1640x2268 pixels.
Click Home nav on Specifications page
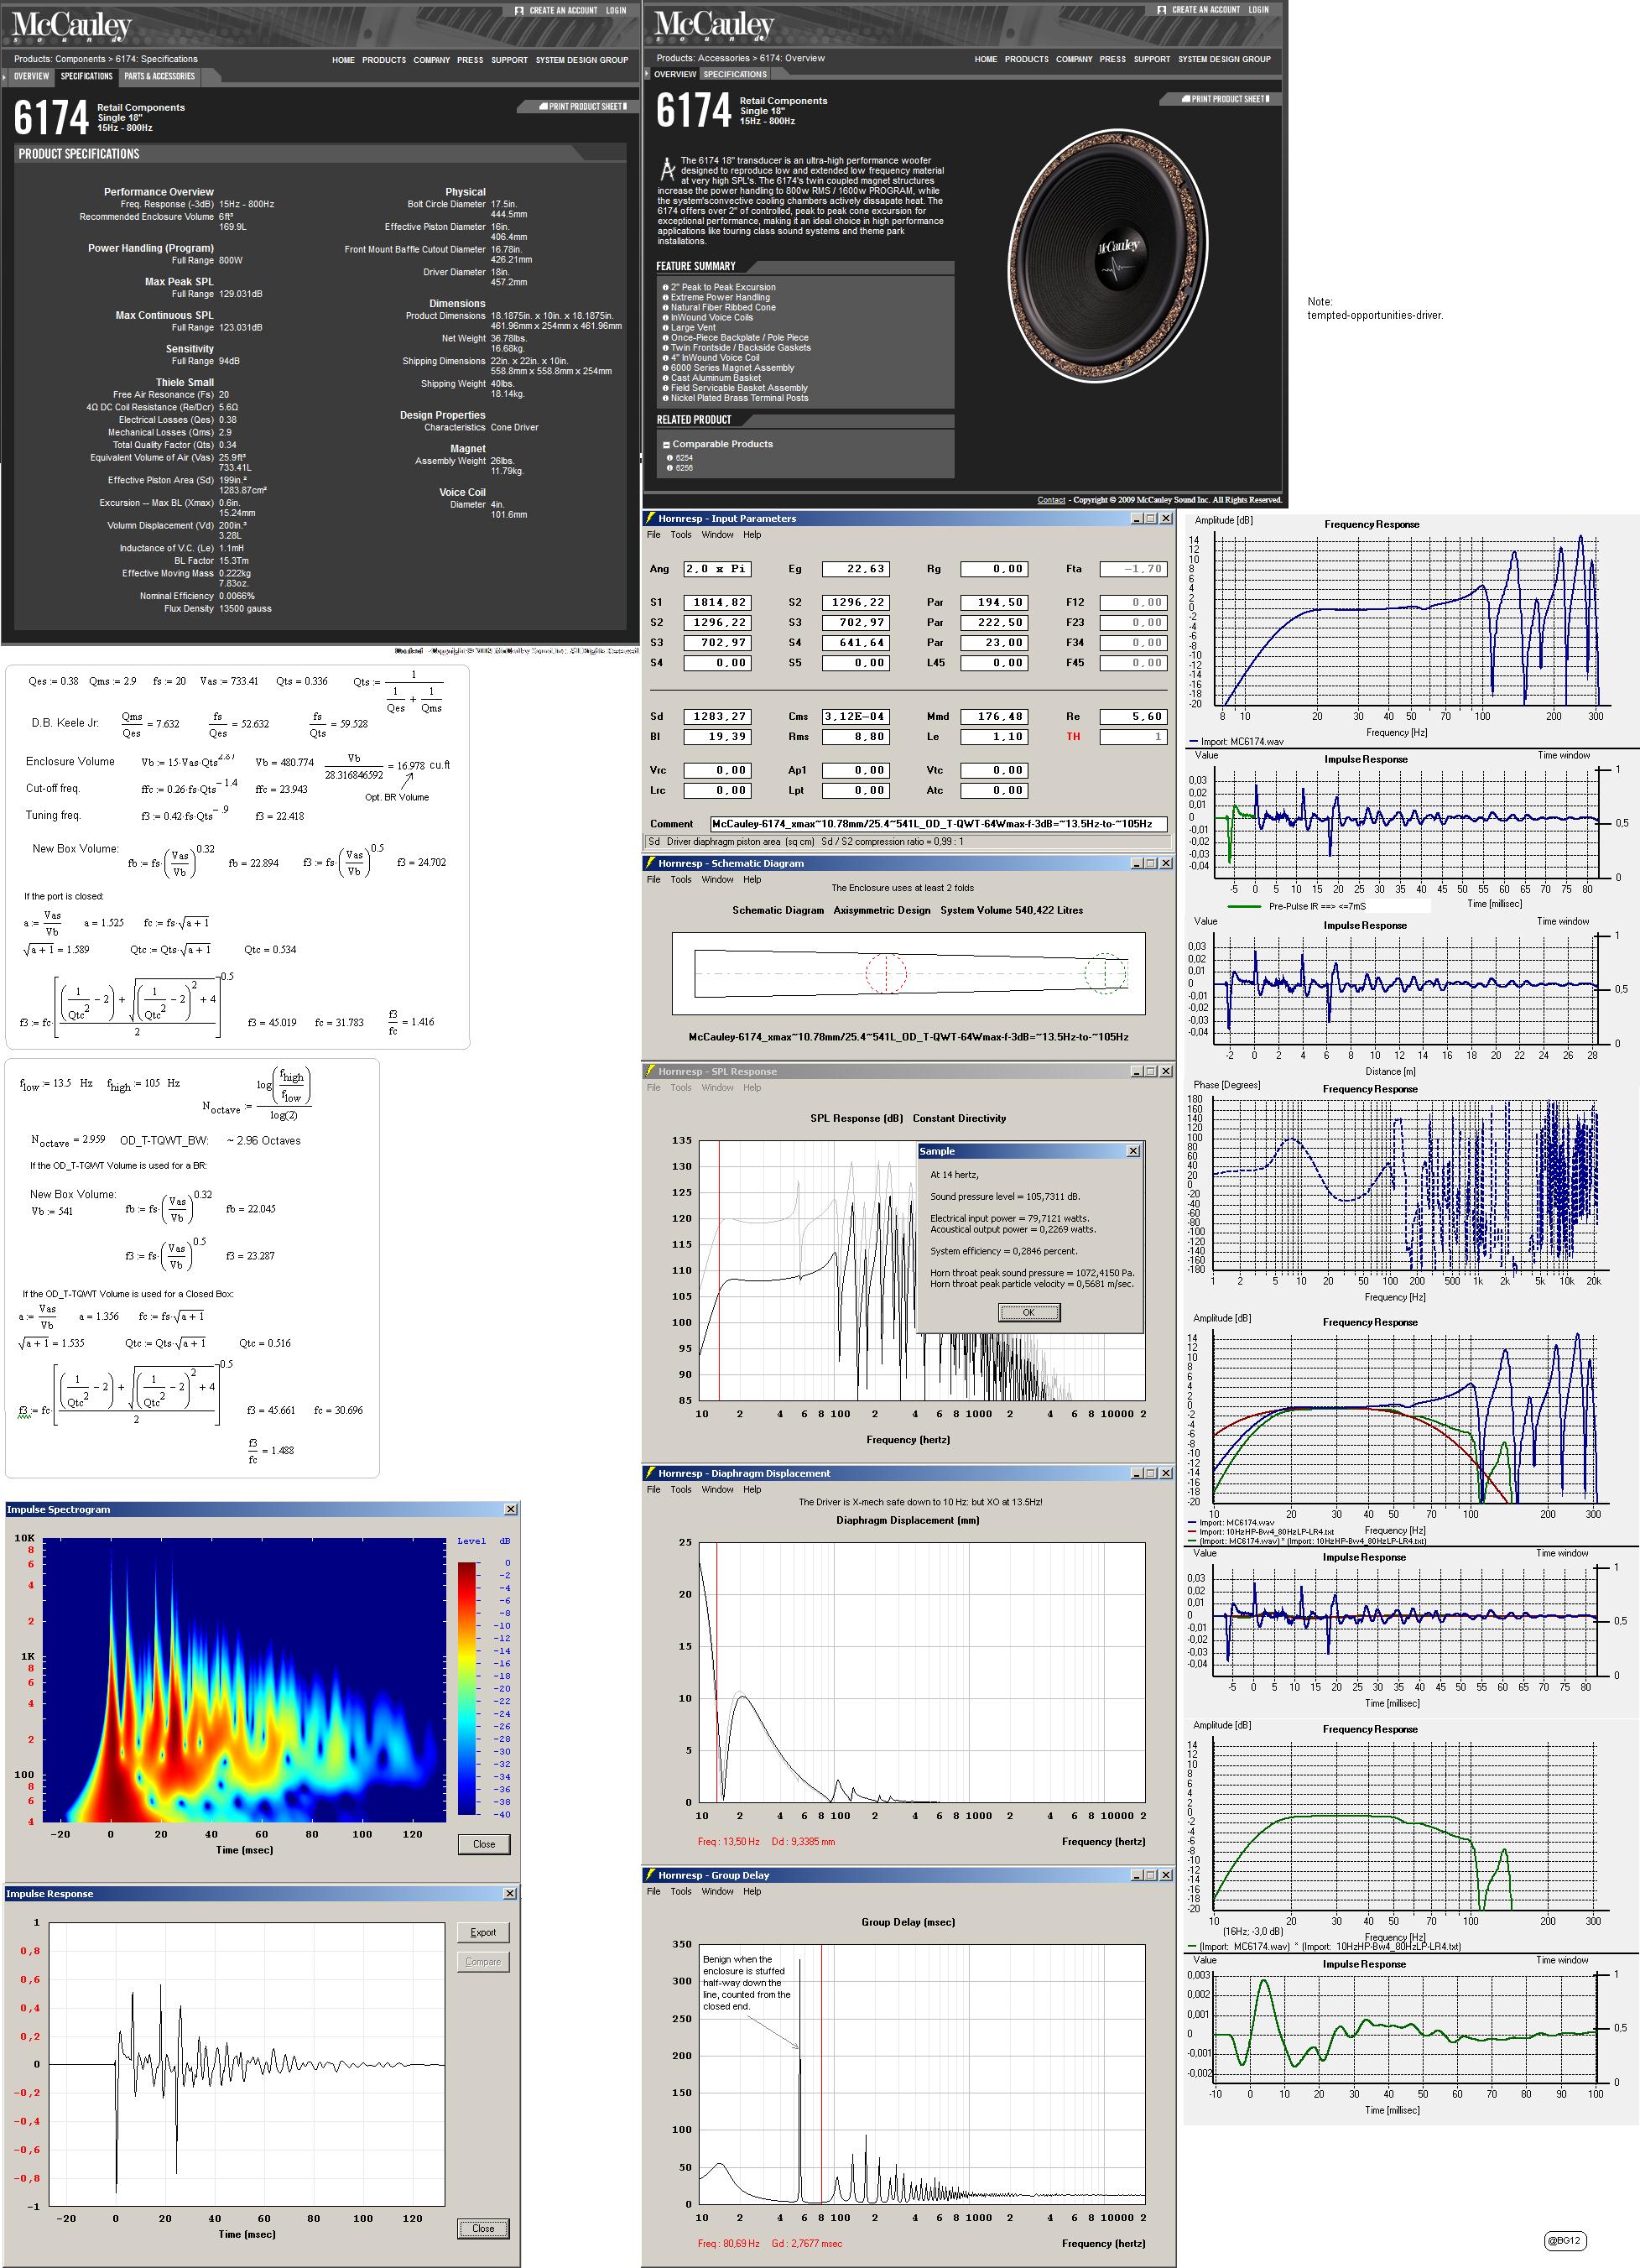coord(343,60)
